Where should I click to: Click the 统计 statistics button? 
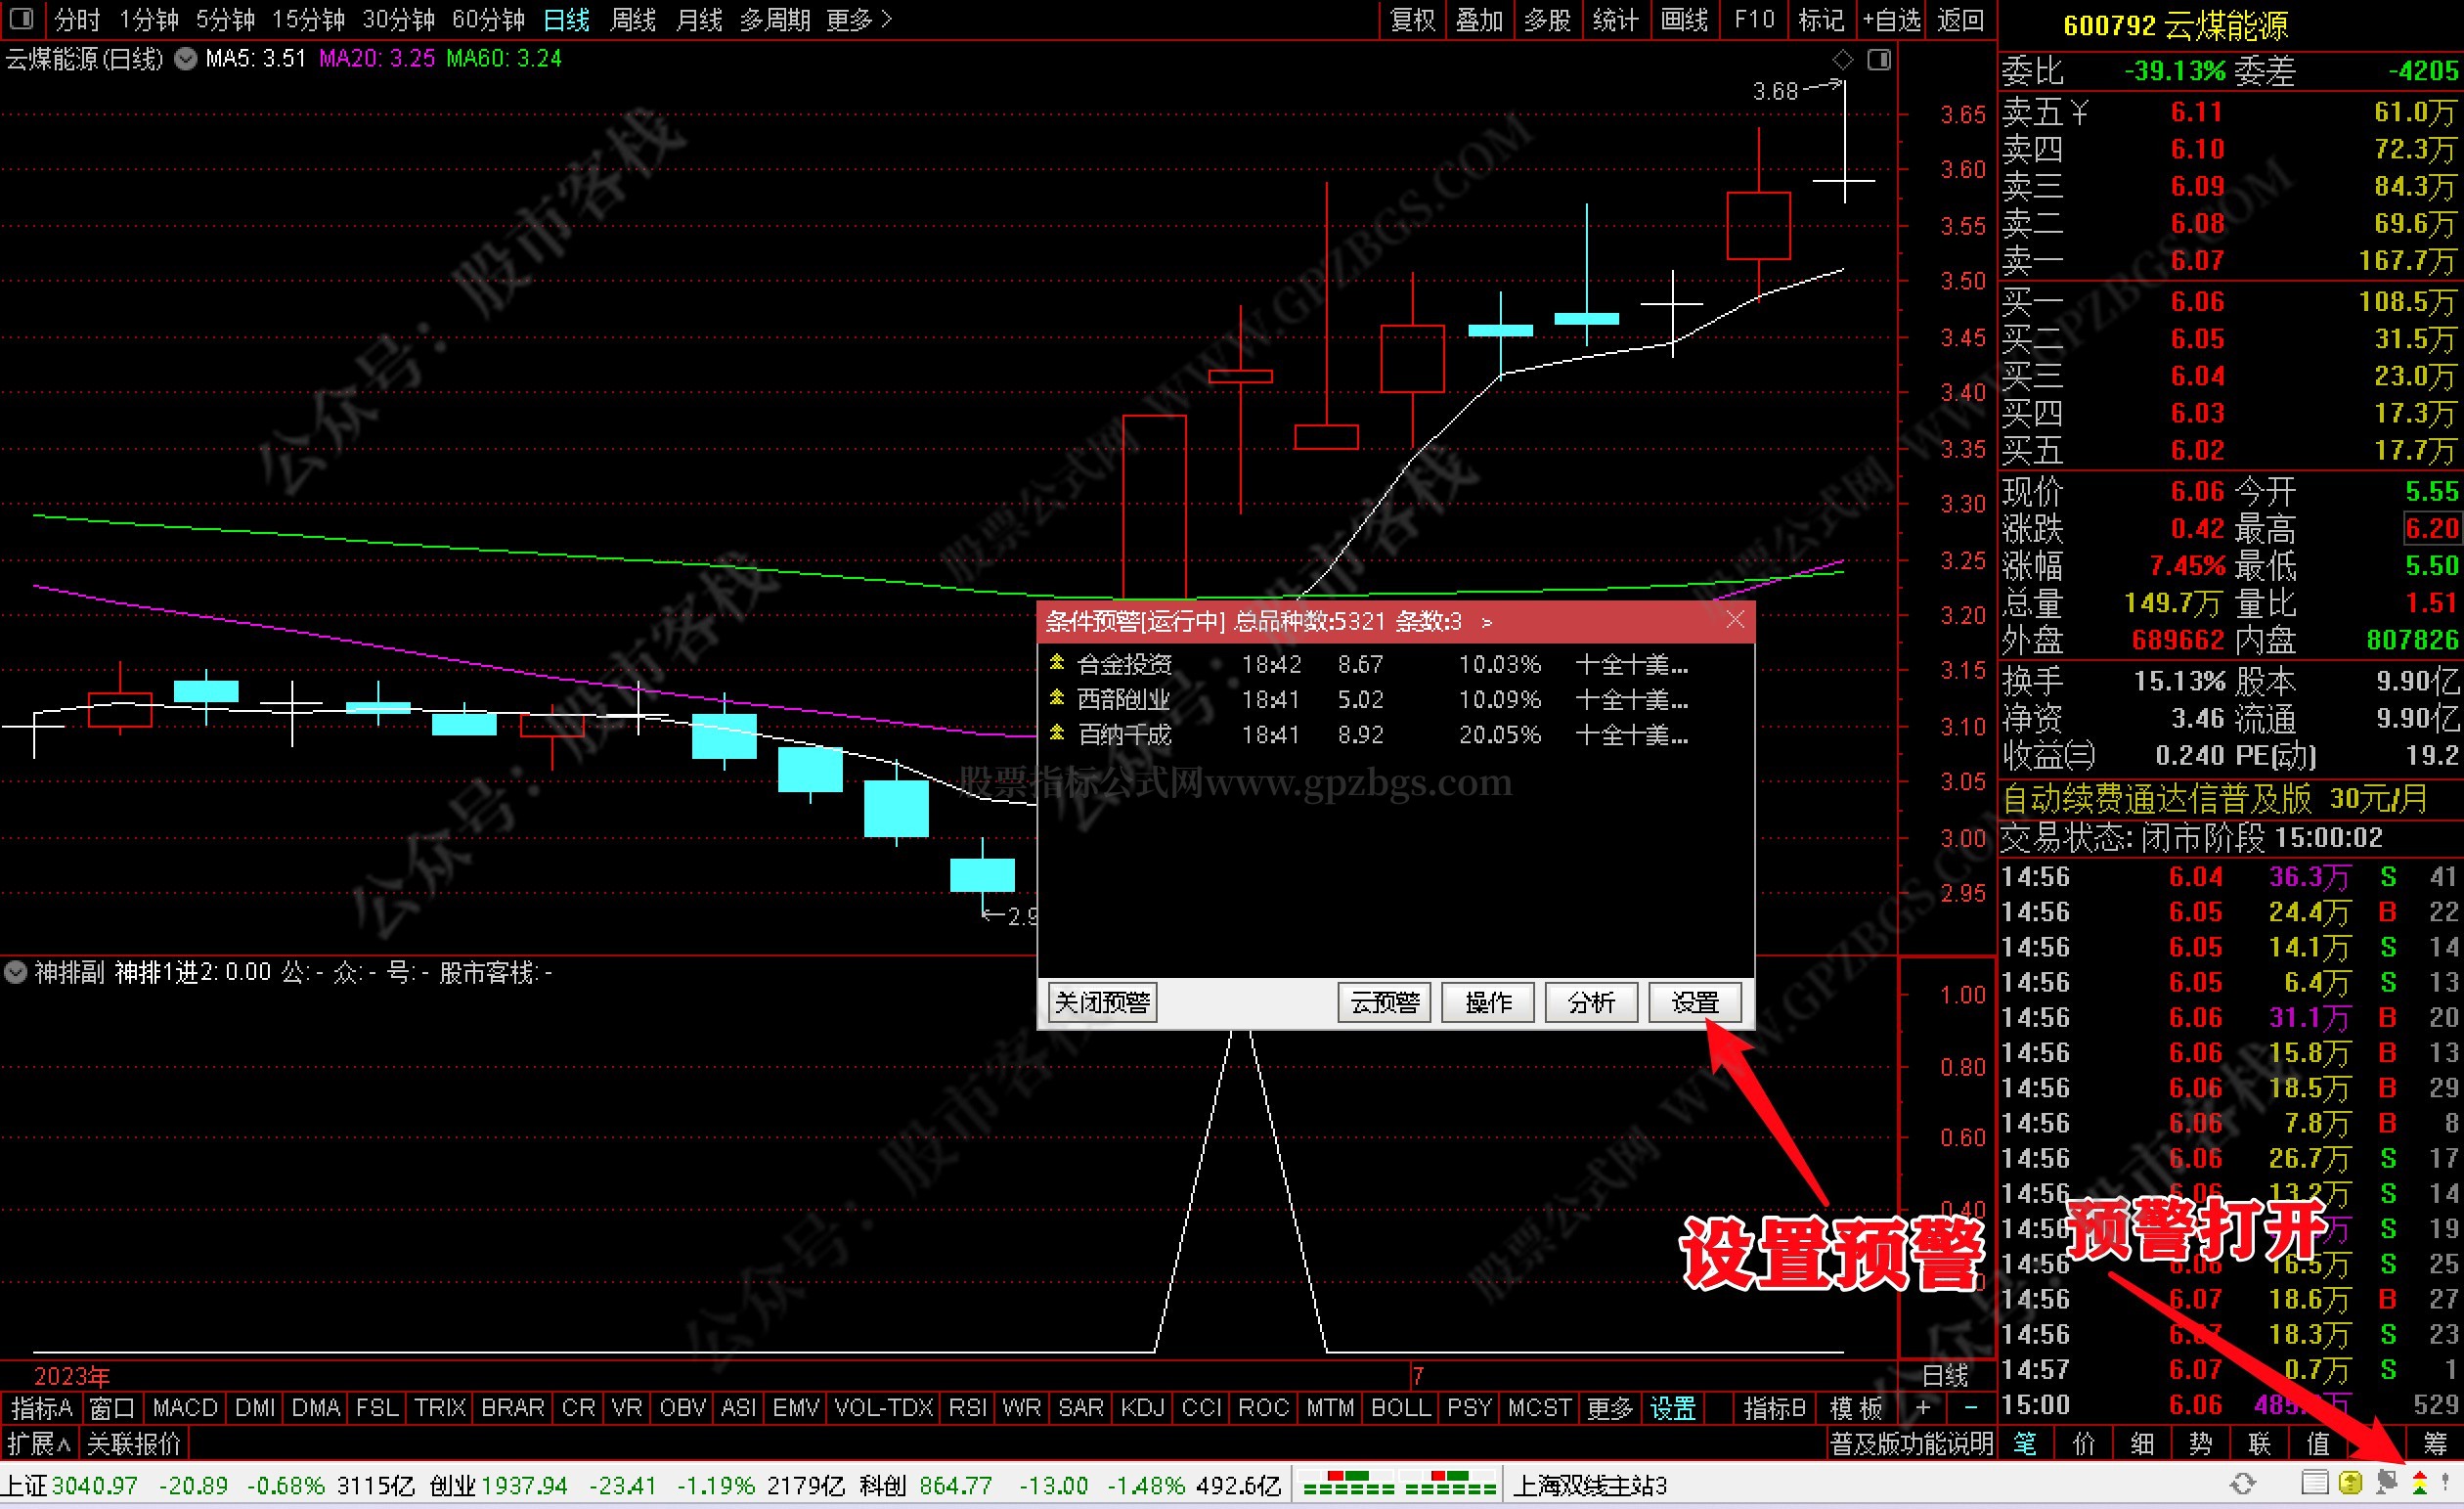(x=1615, y=19)
